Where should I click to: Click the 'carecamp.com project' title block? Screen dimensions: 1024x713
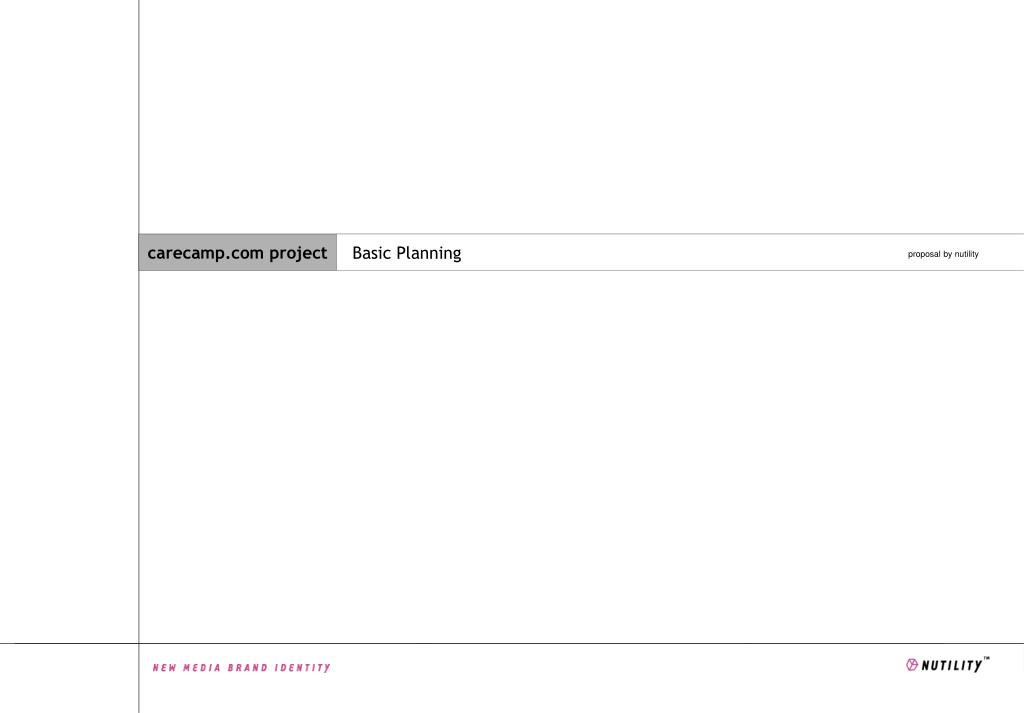[x=238, y=252]
